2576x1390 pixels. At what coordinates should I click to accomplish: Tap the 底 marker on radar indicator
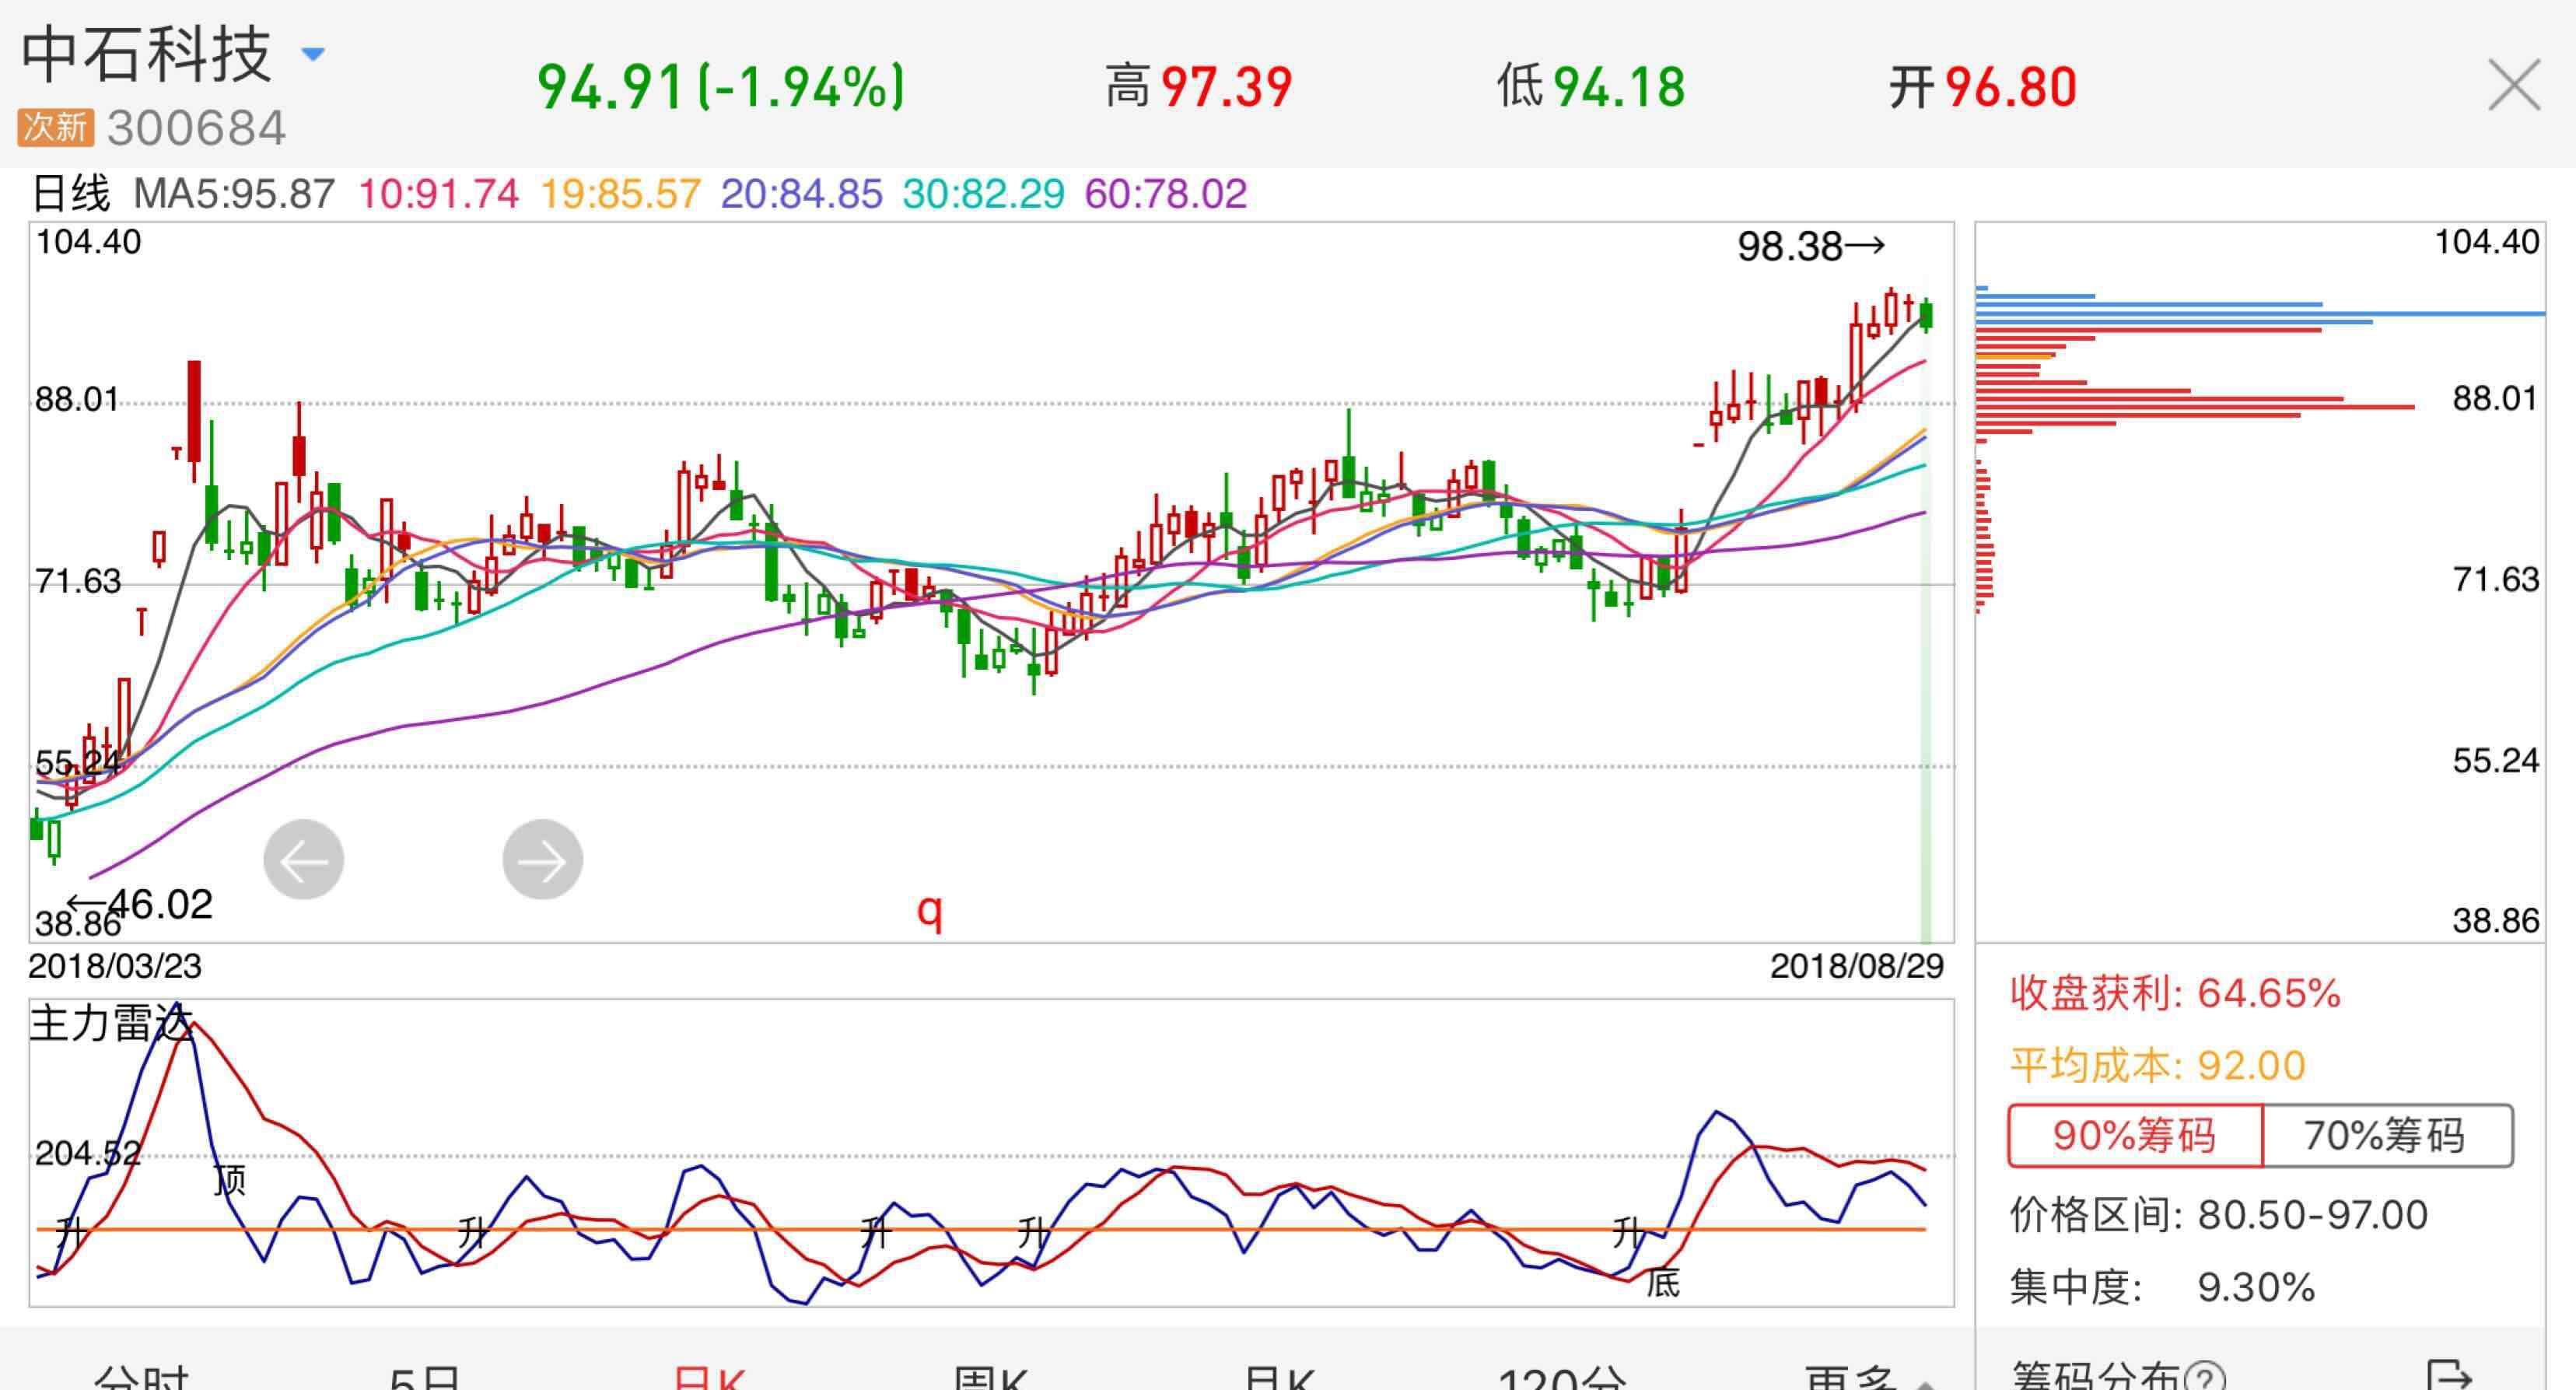coord(1663,1283)
